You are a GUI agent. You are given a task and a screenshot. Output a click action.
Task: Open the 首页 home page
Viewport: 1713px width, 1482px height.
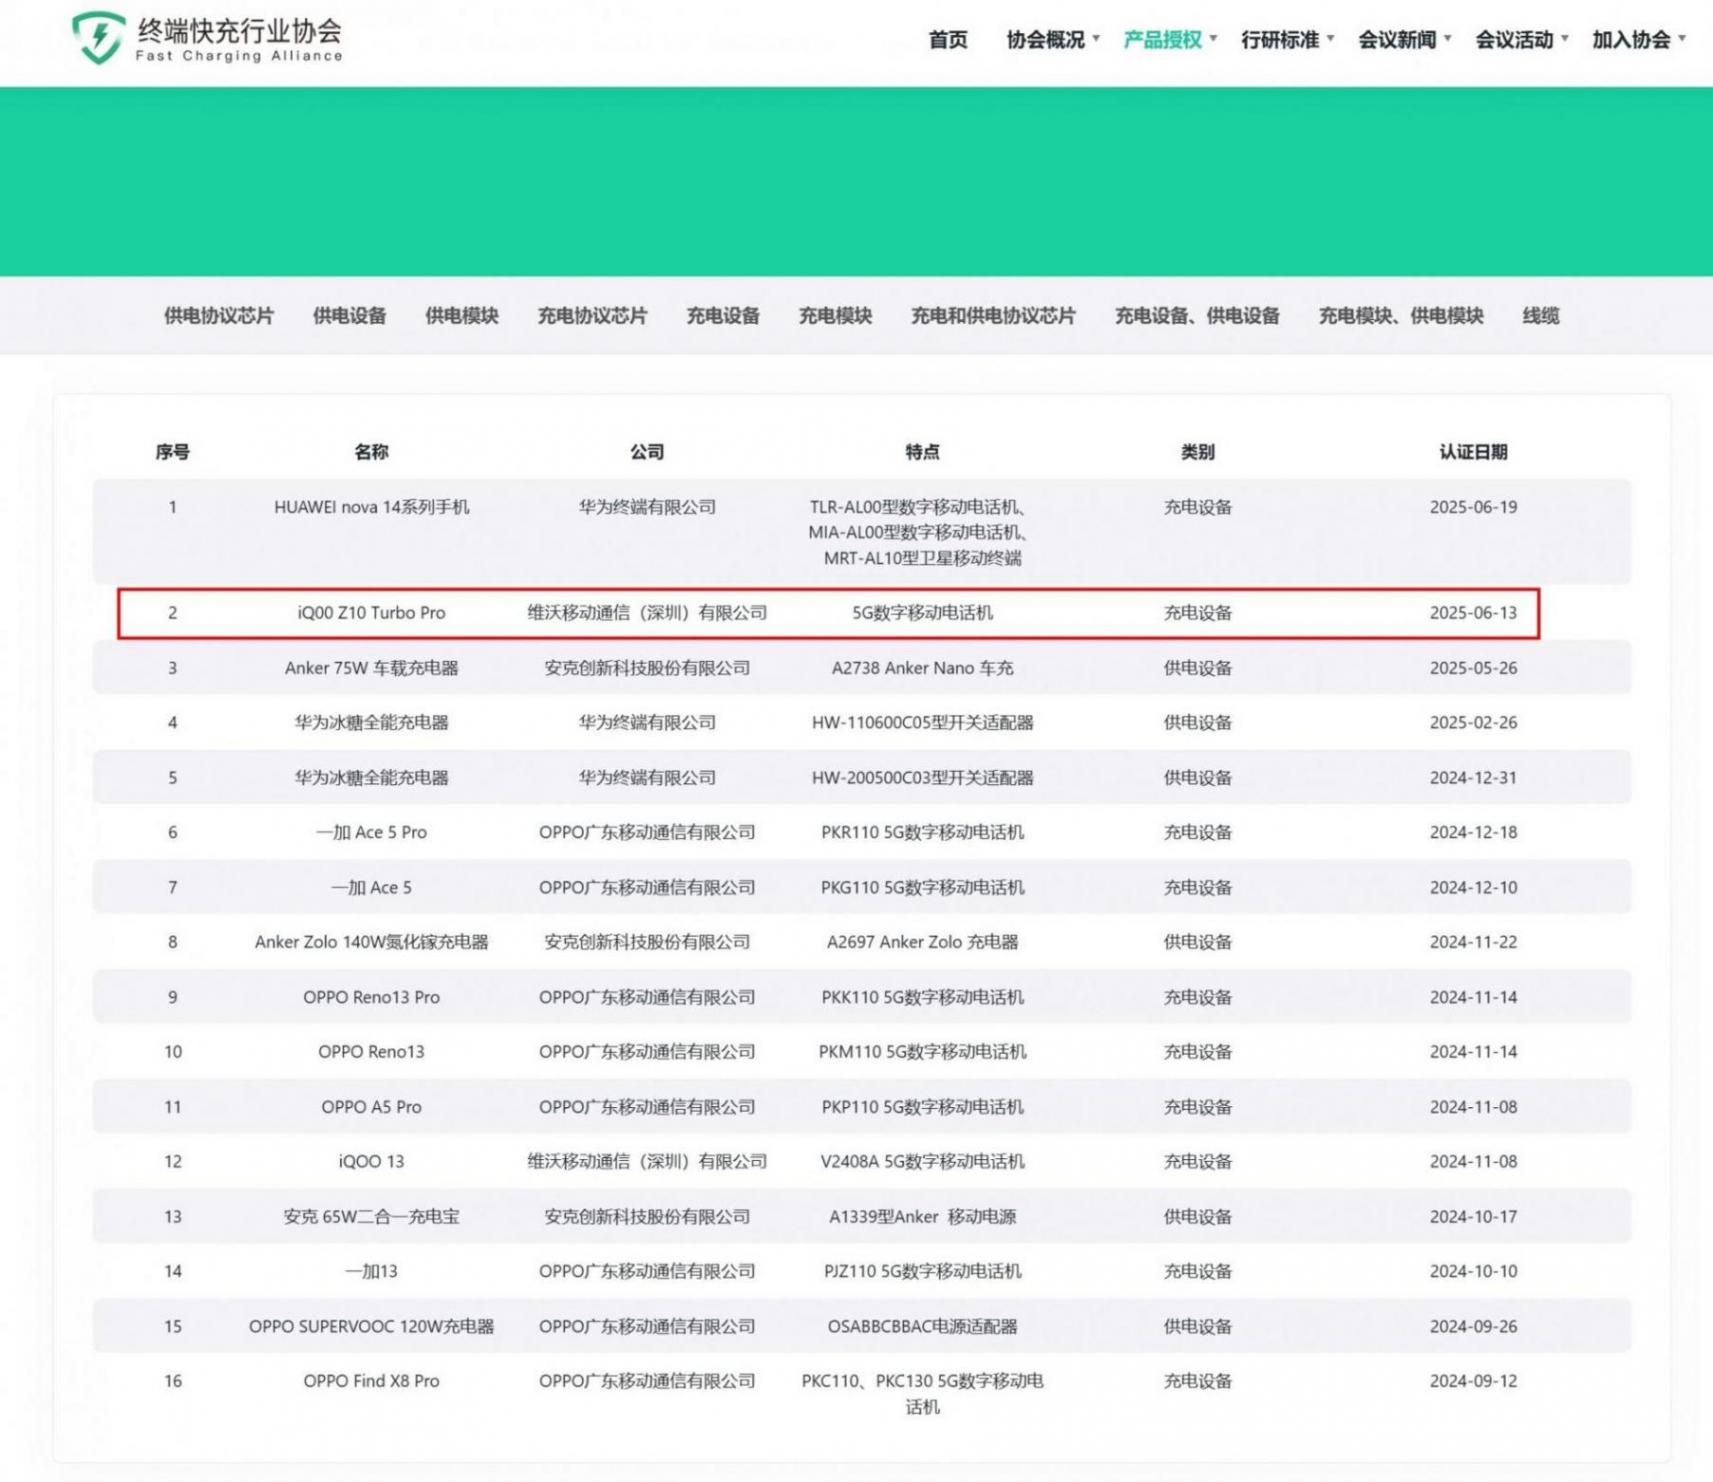947,40
